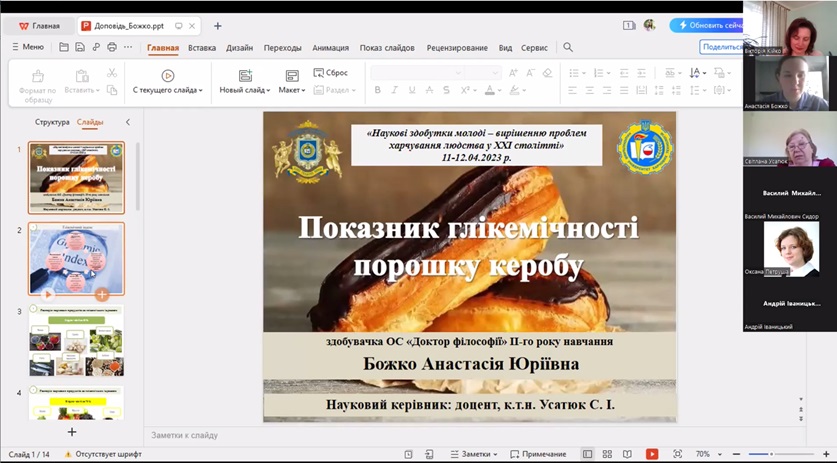Start slideshow with С текущего слайда icon
Image resolution: width=837 pixels, height=463 pixels.
click(167, 76)
